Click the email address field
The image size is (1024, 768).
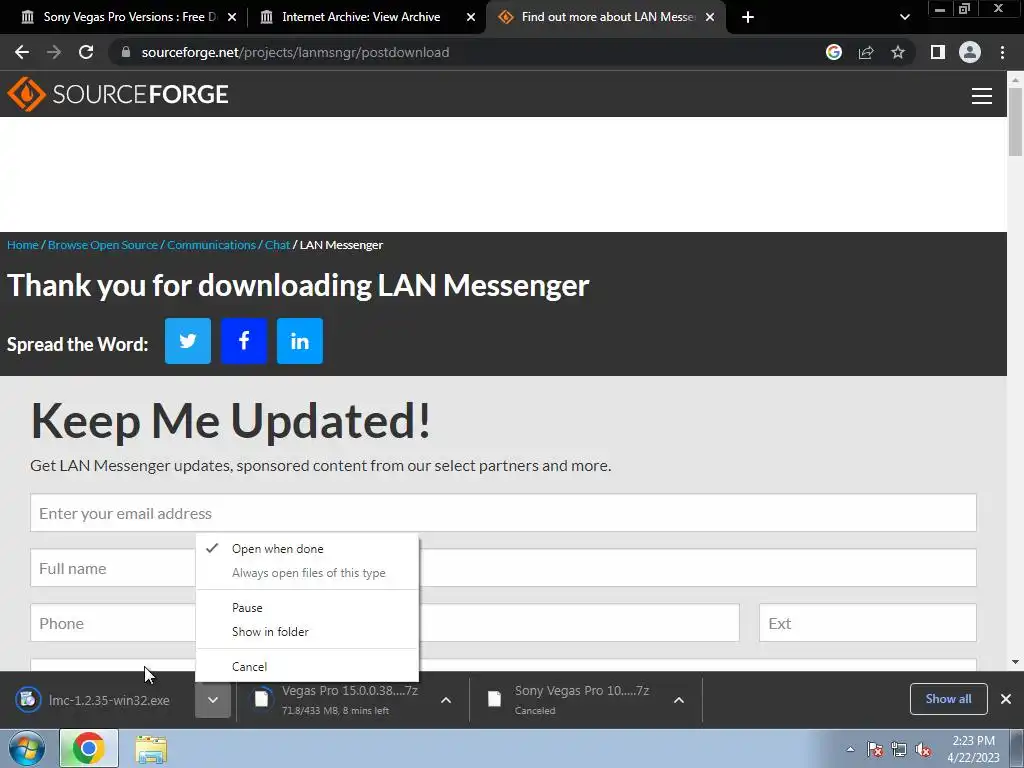(503, 513)
